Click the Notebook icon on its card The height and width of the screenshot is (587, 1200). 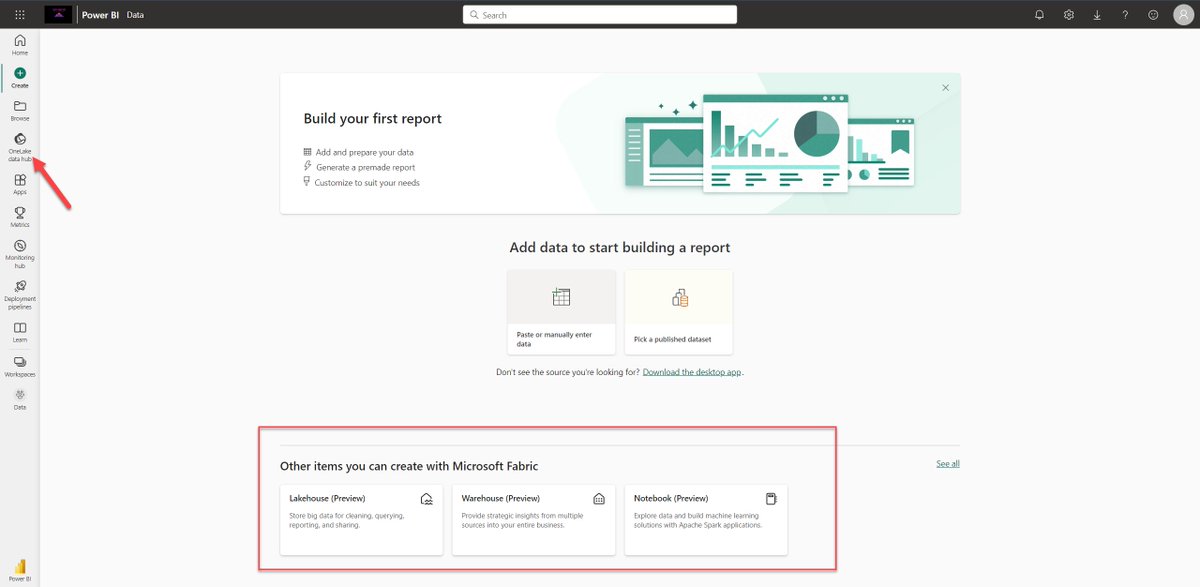(771, 498)
